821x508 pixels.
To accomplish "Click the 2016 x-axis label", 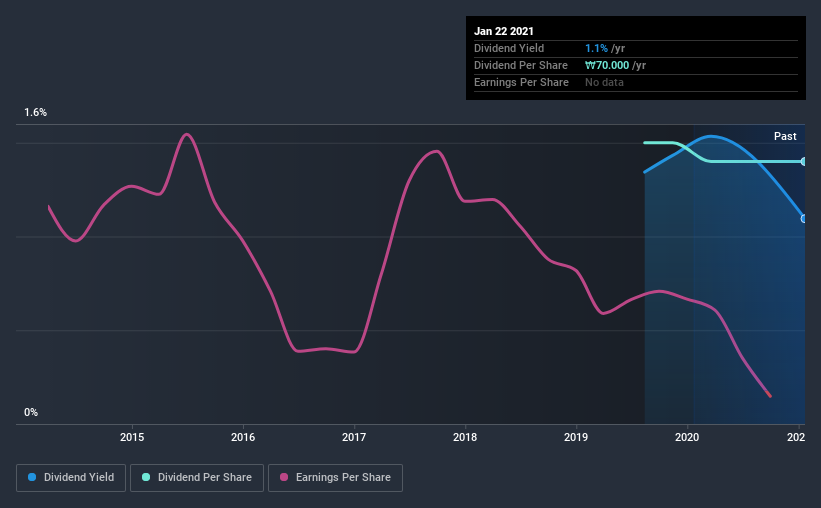I will [243, 437].
